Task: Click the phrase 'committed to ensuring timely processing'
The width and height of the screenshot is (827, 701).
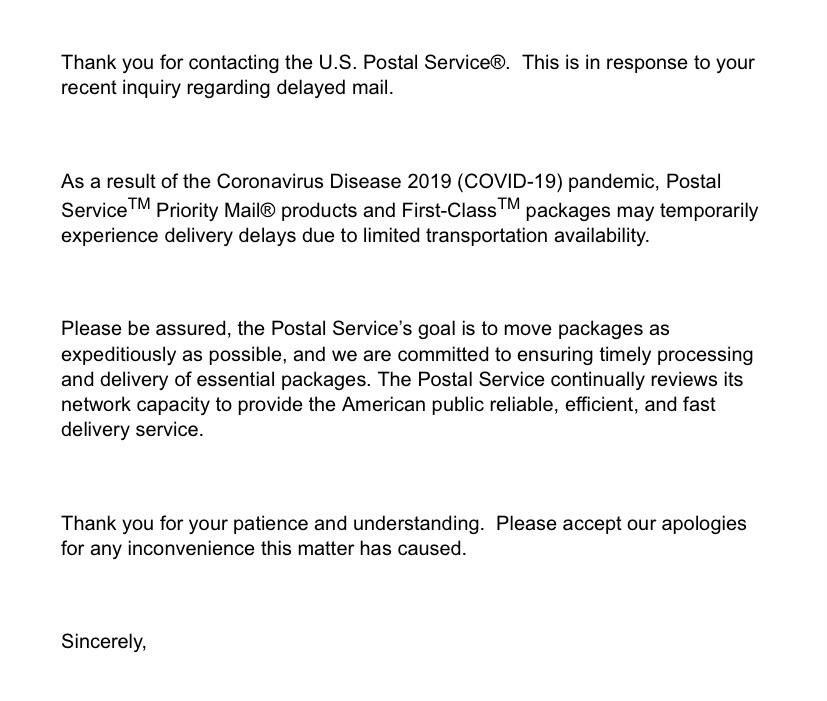Action: [x=575, y=354]
